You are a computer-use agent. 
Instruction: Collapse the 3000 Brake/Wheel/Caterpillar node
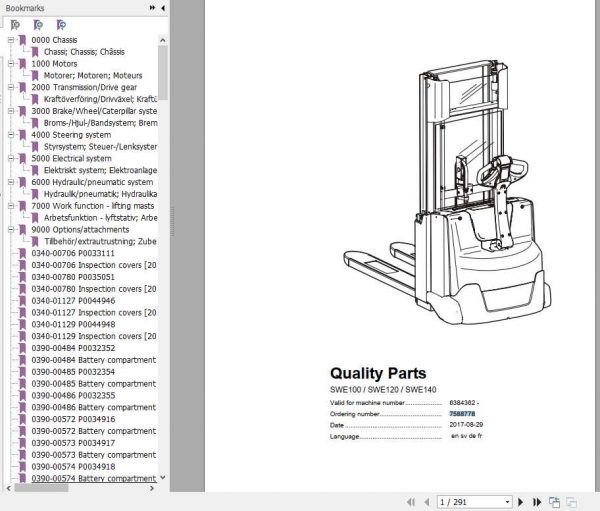(x=11, y=111)
